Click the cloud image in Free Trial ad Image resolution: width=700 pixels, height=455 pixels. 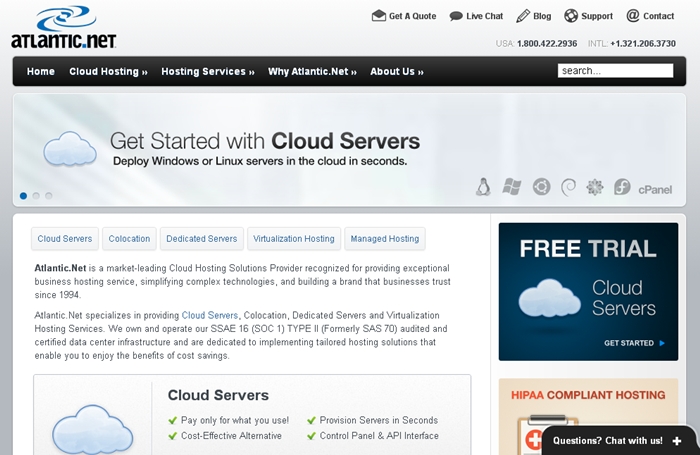pyautogui.click(x=550, y=298)
